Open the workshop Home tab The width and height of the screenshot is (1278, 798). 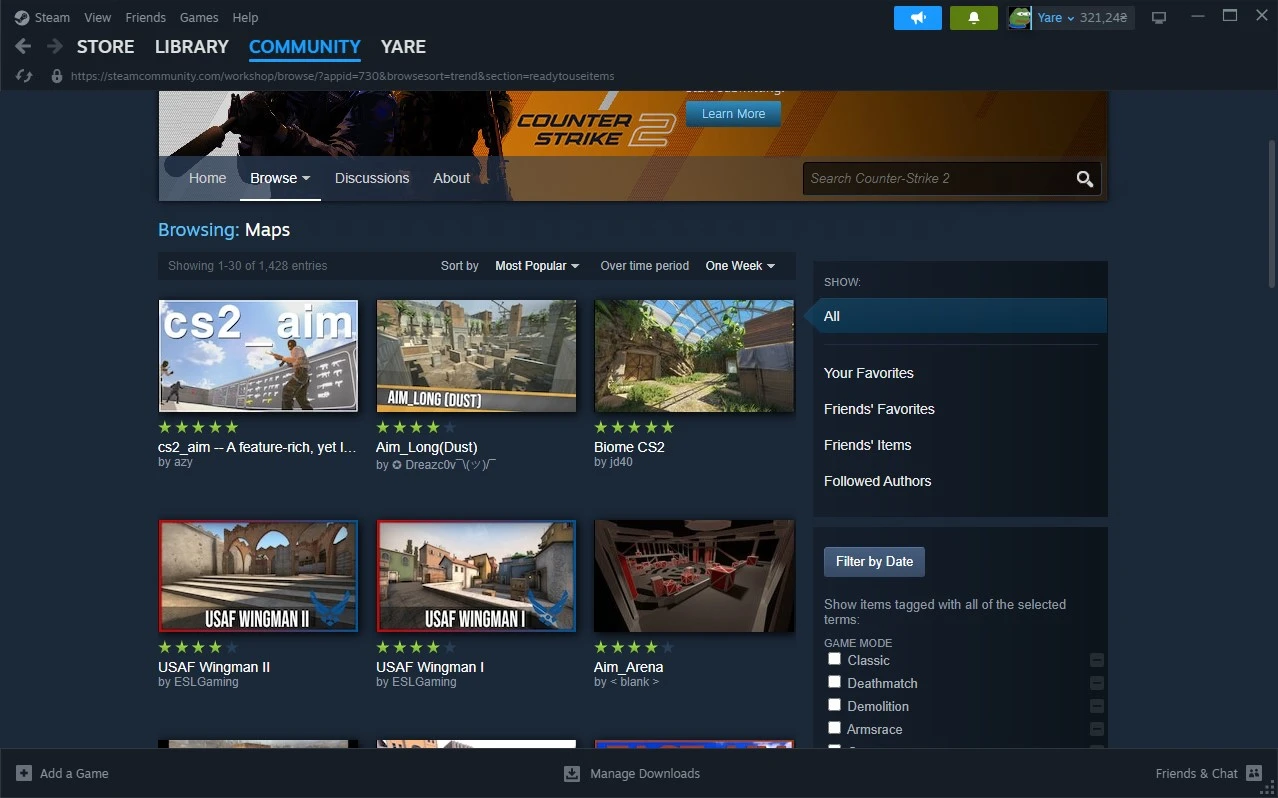coord(207,178)
